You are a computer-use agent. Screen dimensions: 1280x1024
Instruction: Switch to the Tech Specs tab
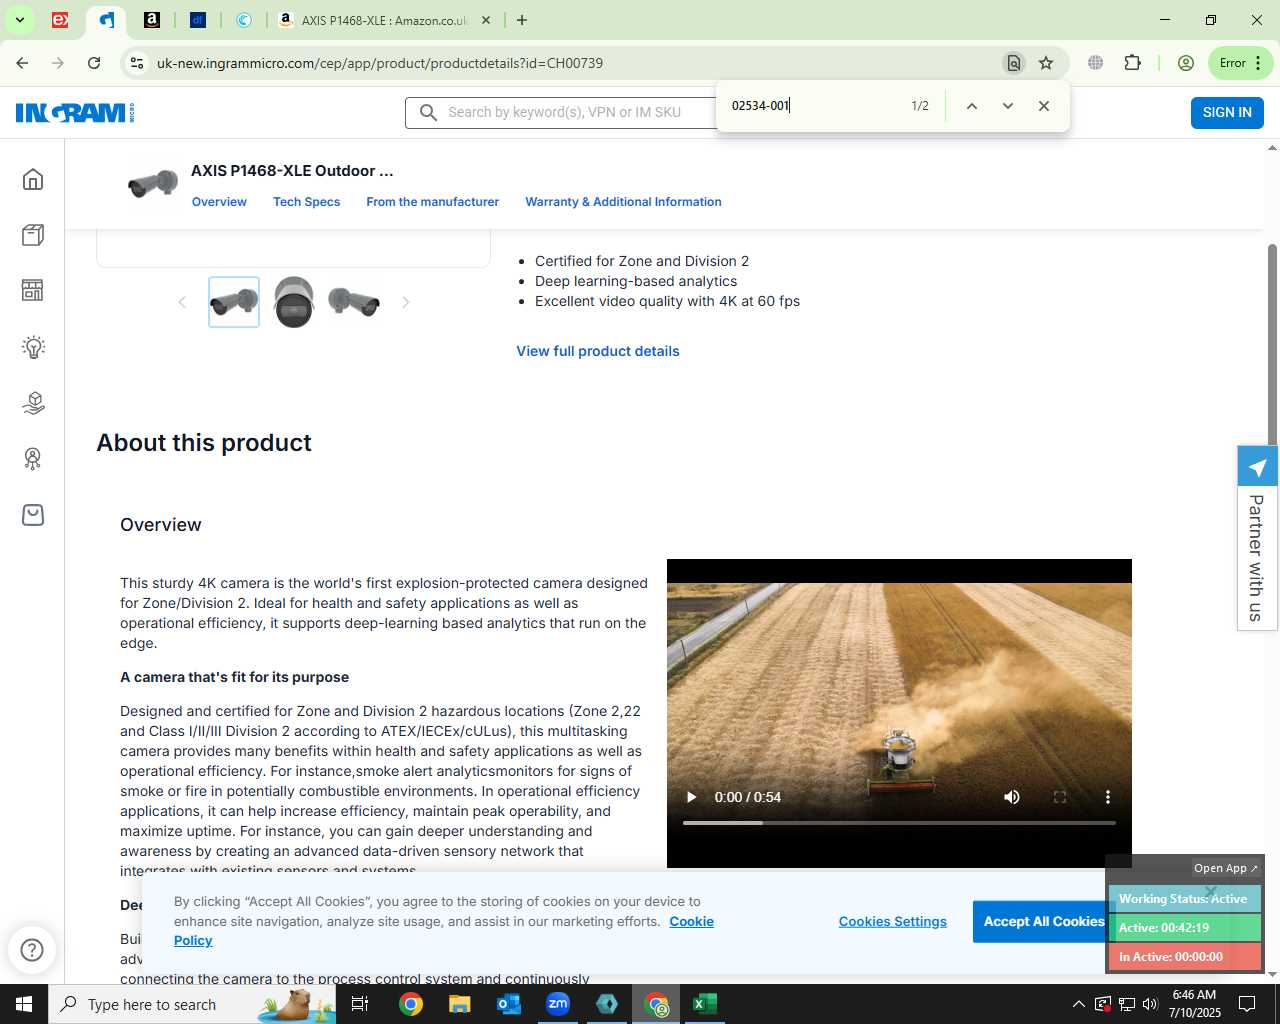point(306,202)
